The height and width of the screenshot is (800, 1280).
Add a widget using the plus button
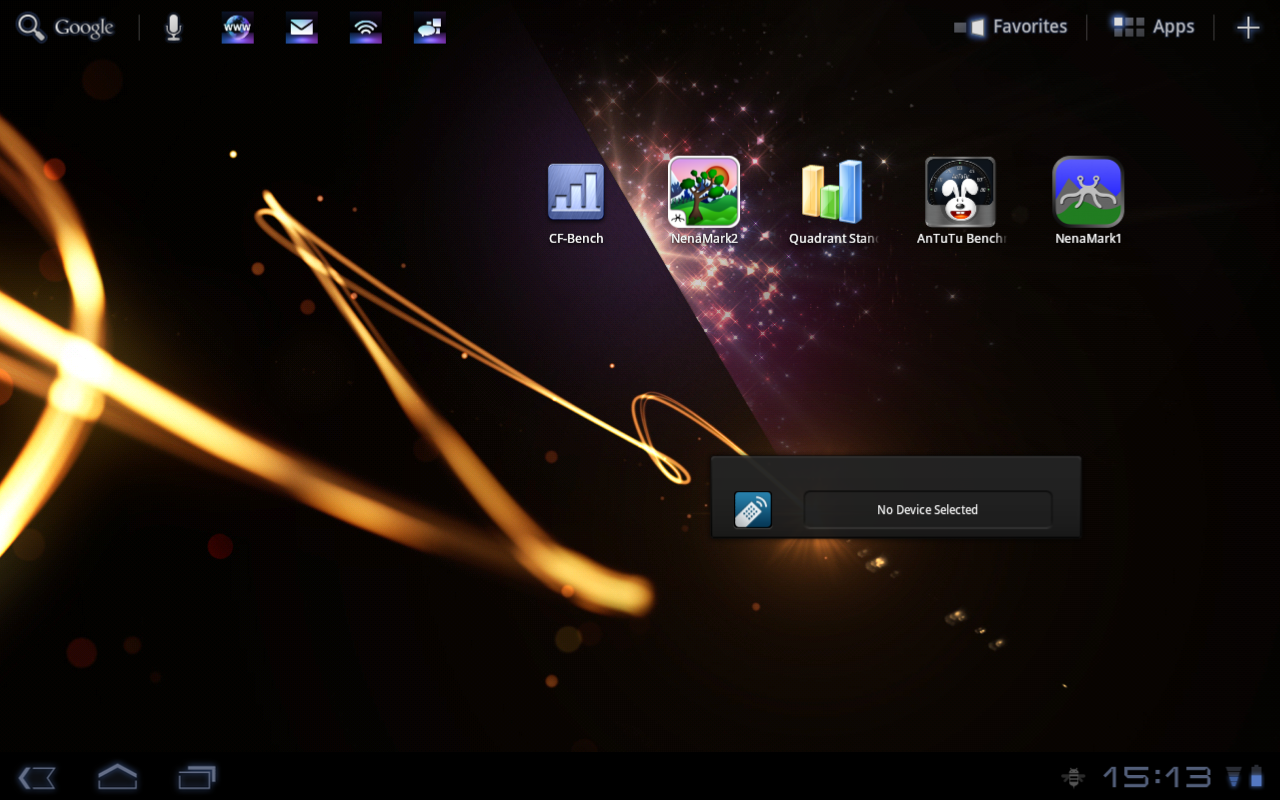click(1248, 27)
